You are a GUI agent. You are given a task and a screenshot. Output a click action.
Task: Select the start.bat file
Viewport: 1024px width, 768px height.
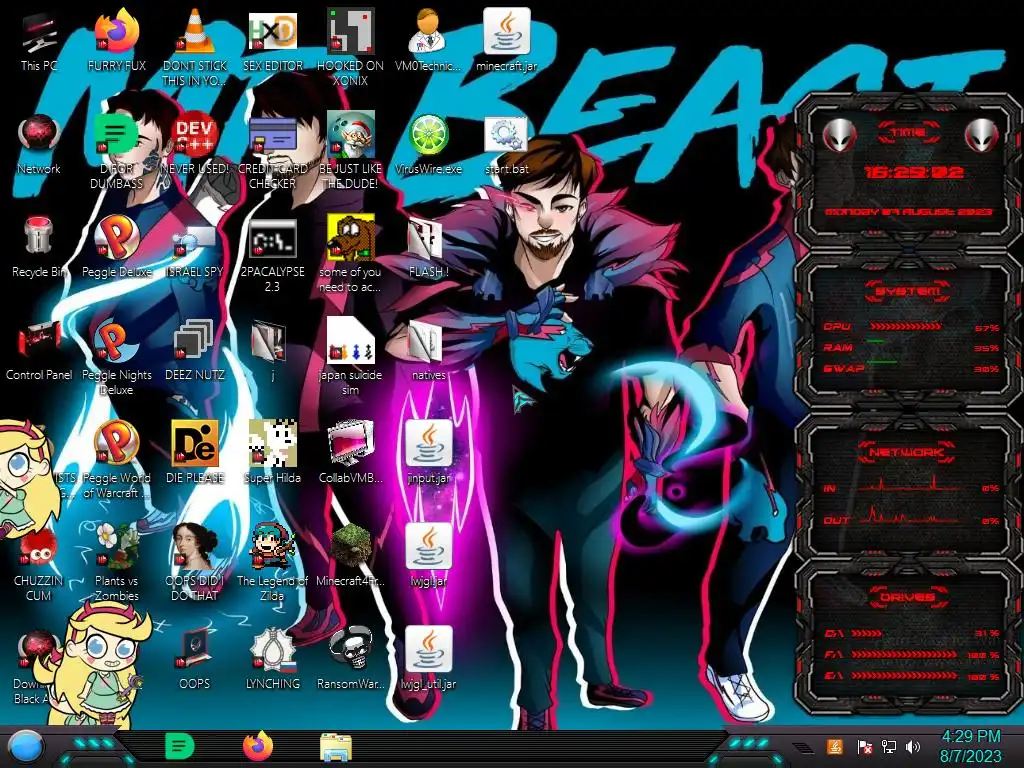tap(506, 137)
